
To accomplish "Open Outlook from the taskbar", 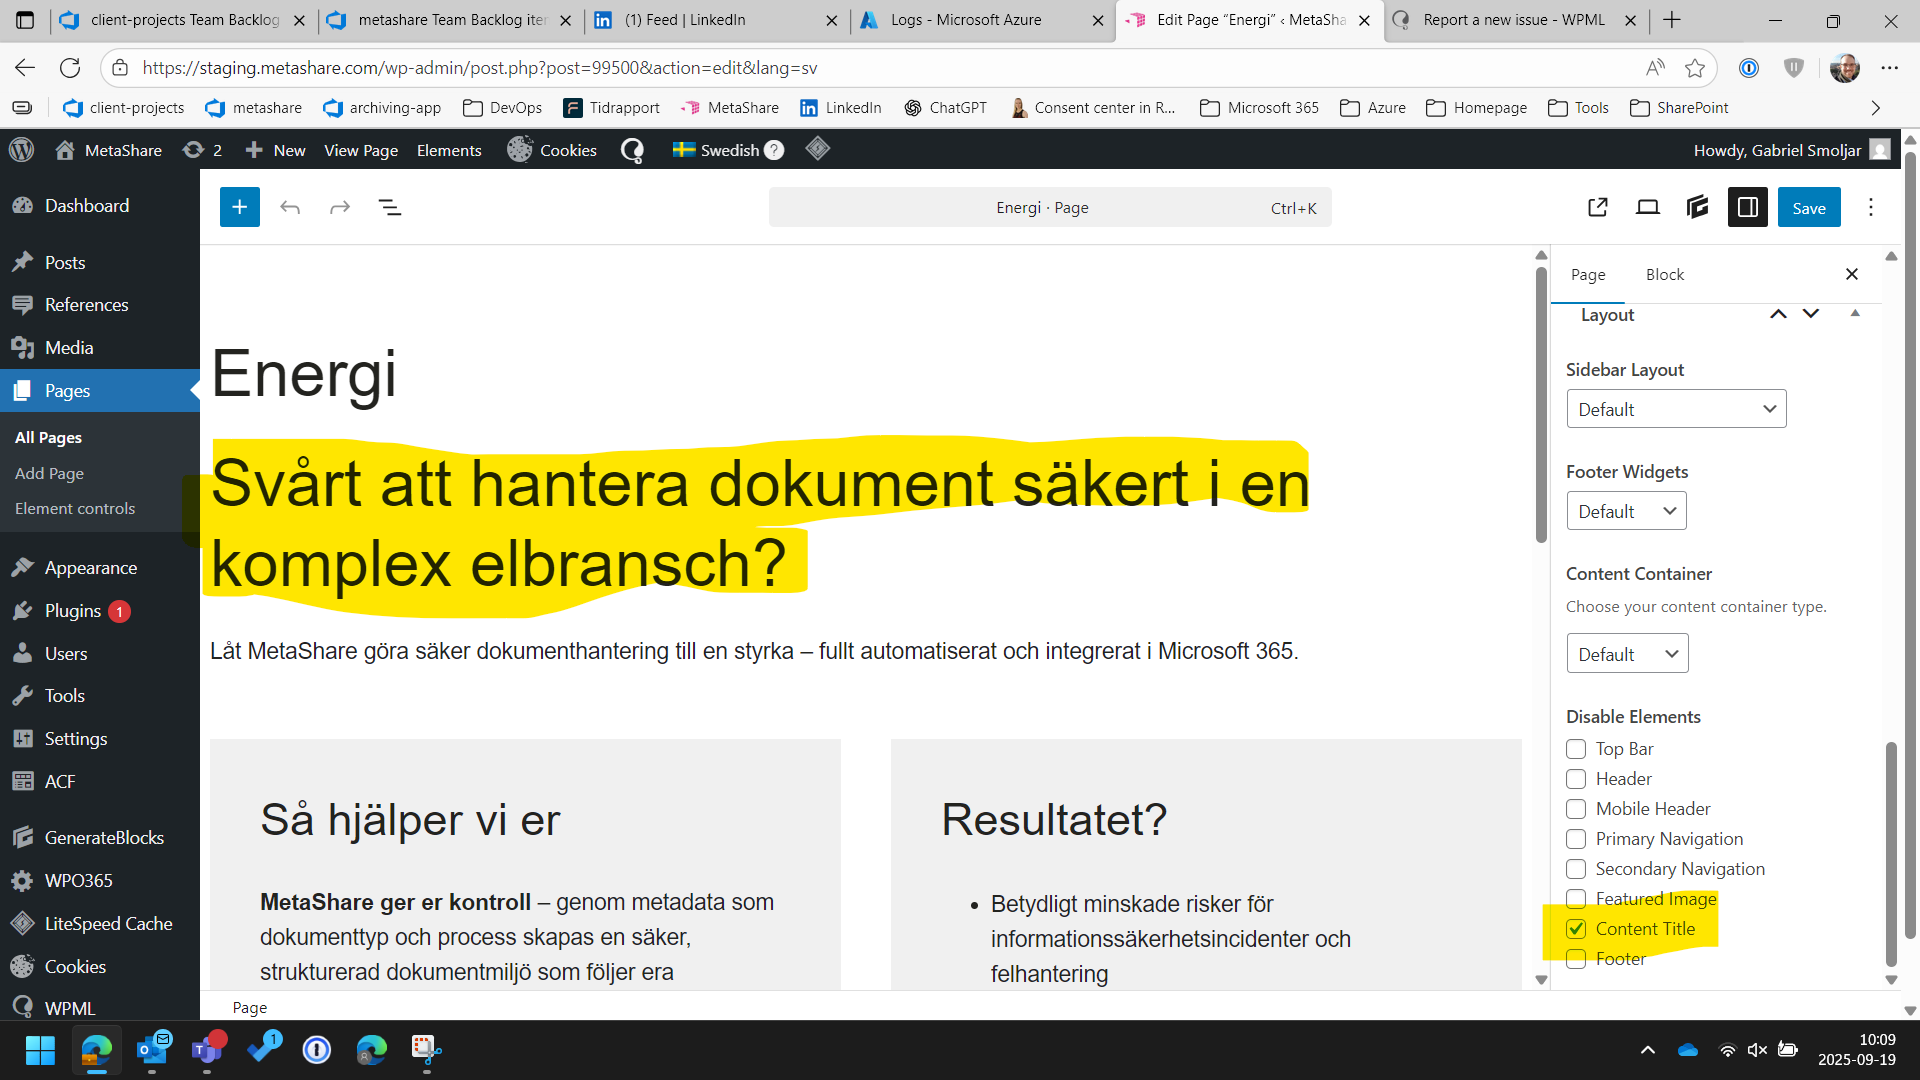I will coord(152,1050).
